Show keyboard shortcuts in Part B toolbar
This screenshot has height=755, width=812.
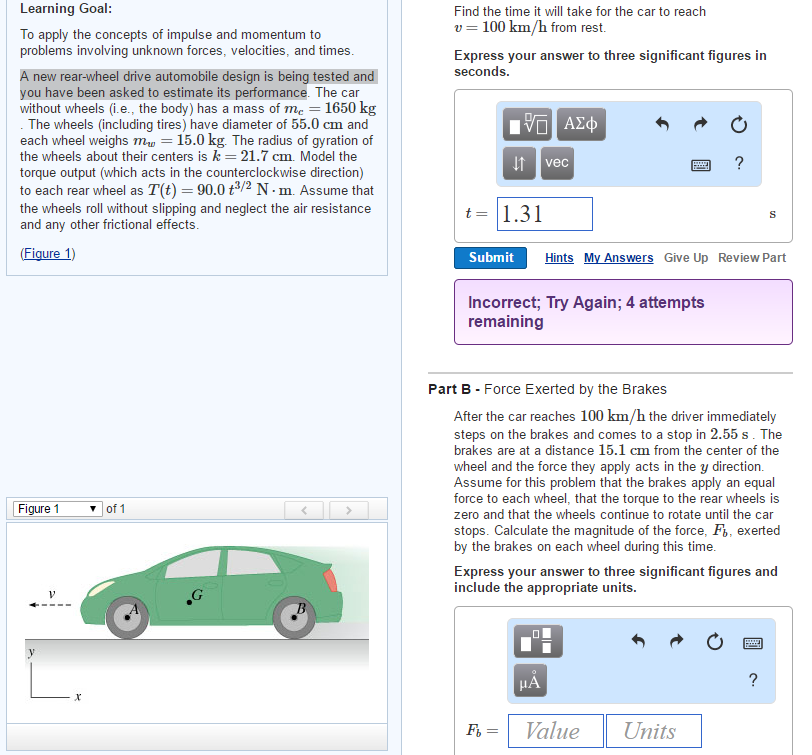[752, 641]
